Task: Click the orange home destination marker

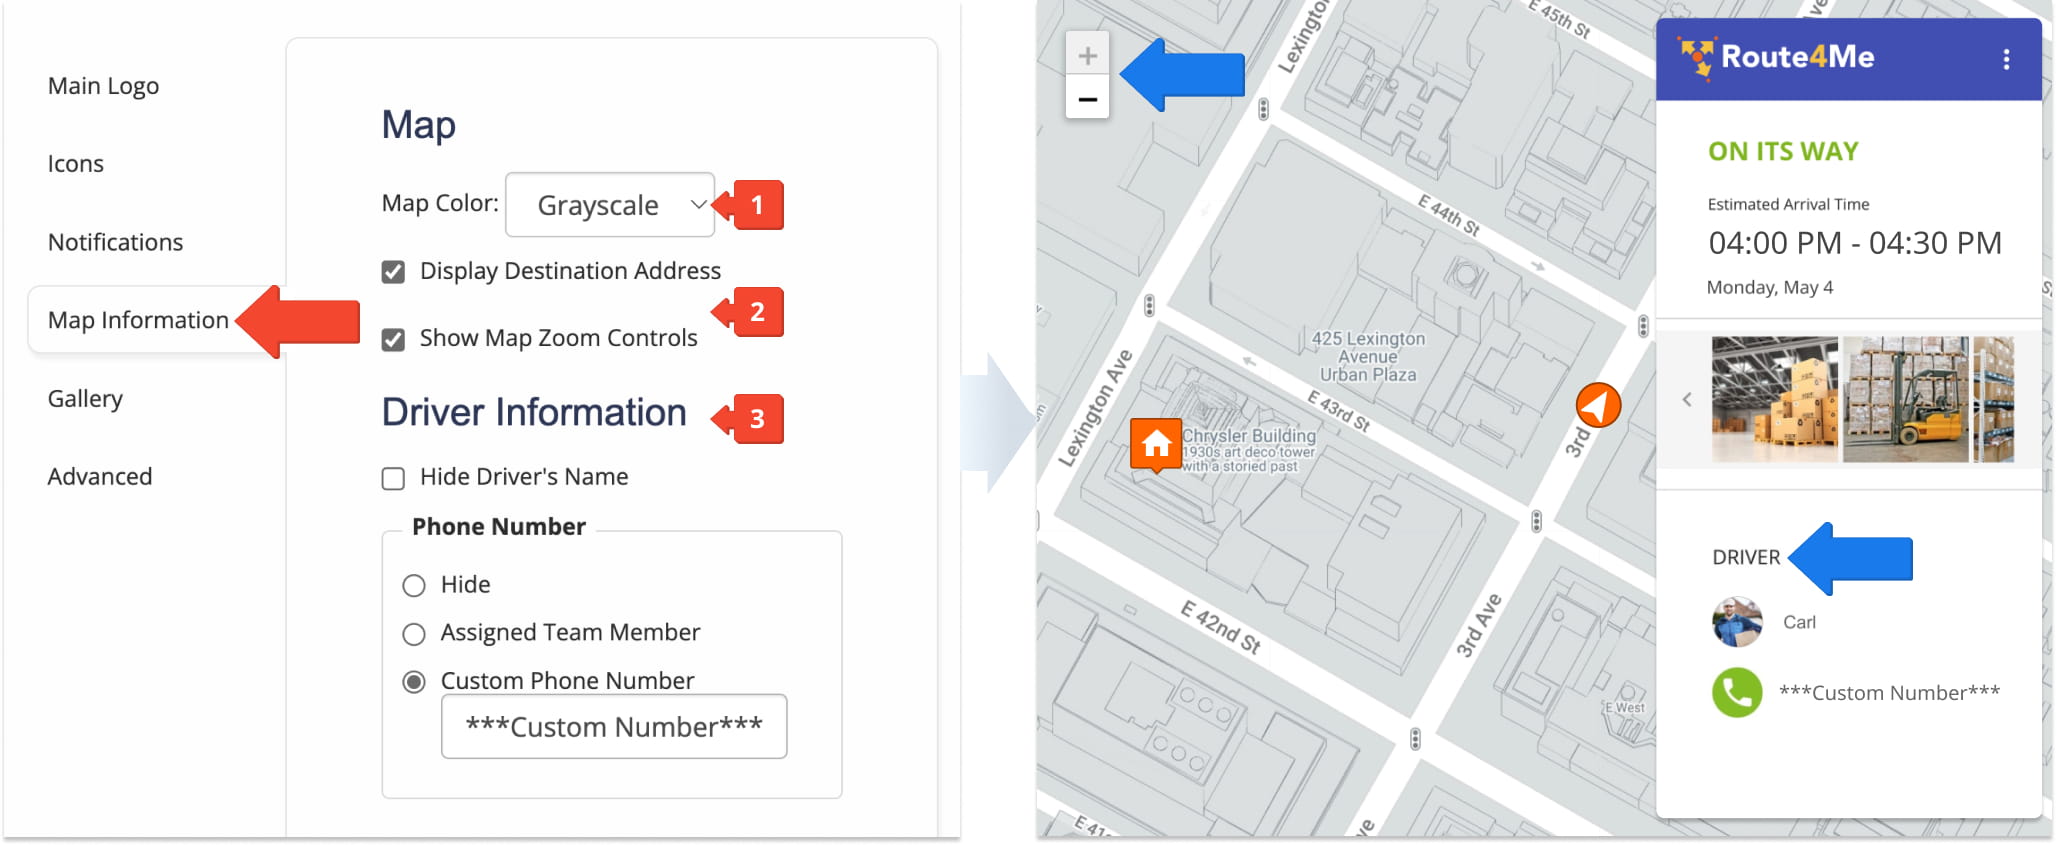Action: point(1156,444)
